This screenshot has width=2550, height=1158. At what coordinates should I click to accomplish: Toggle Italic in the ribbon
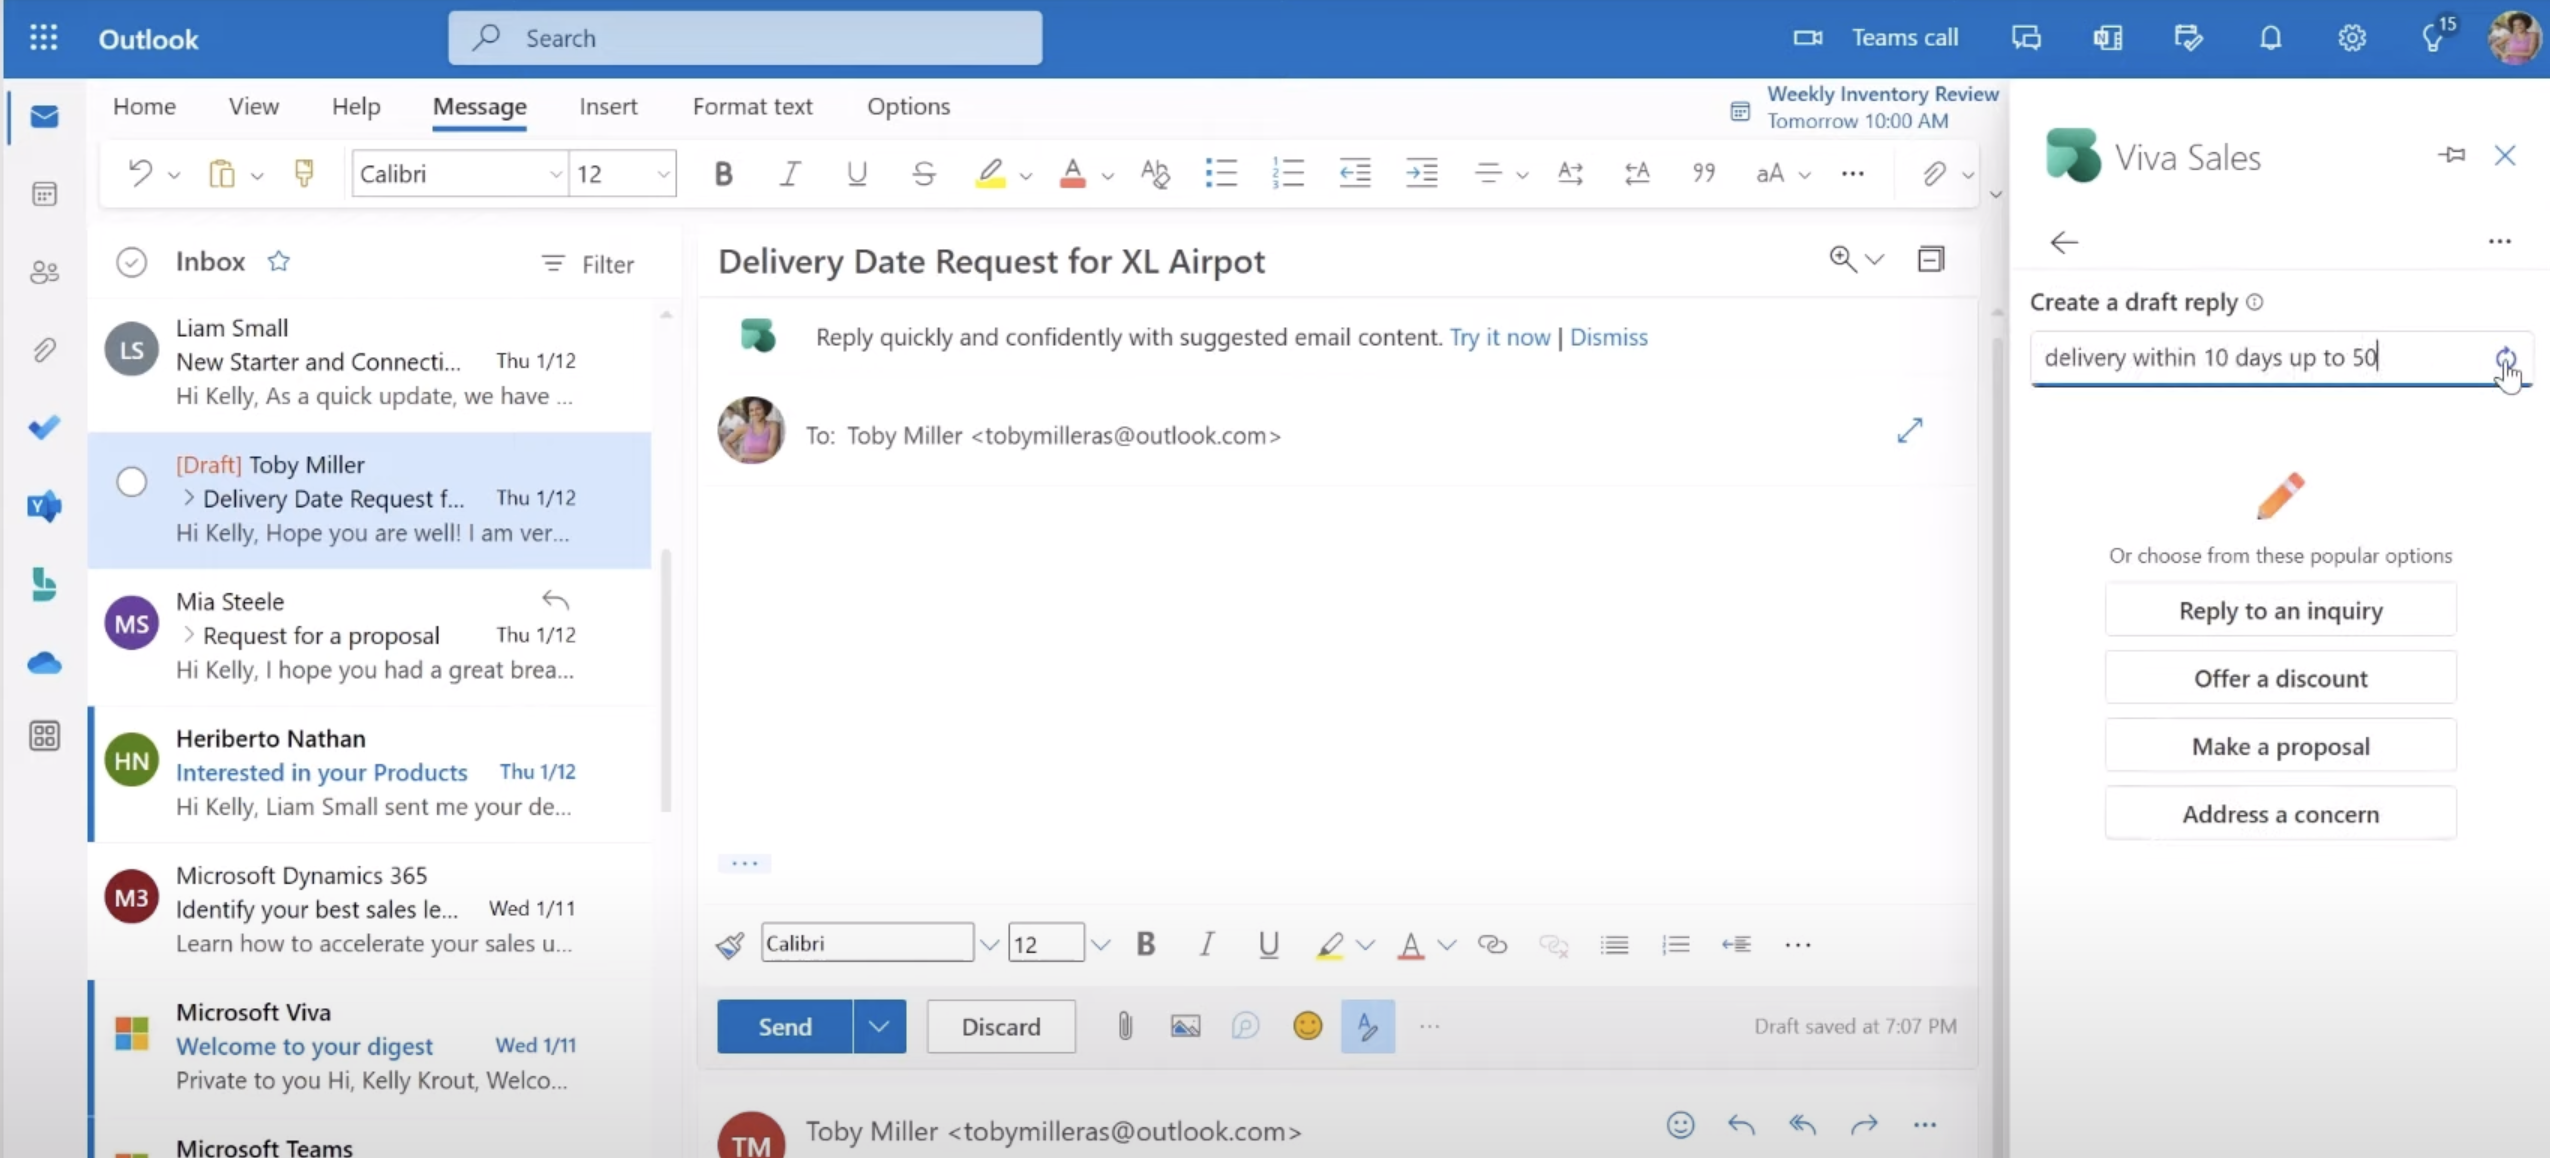pyautogui.click(x=789, y=173)
